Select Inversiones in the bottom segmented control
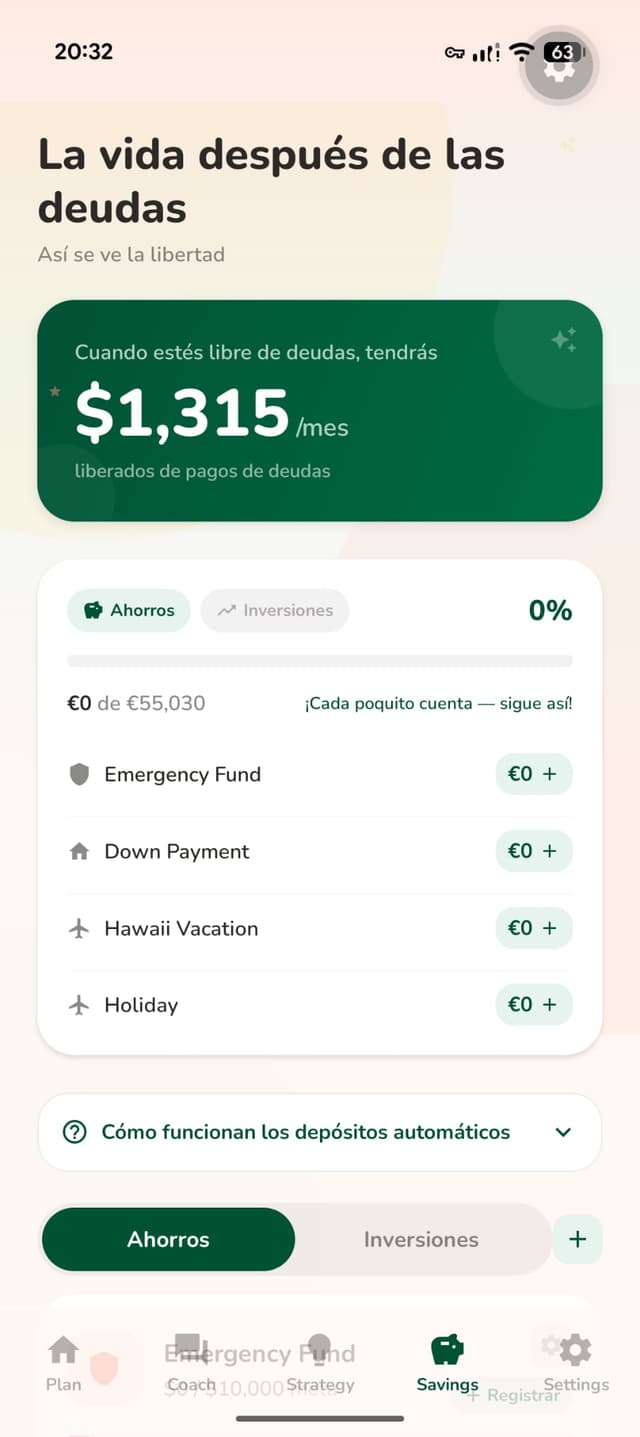 (x=421, y=1239)
